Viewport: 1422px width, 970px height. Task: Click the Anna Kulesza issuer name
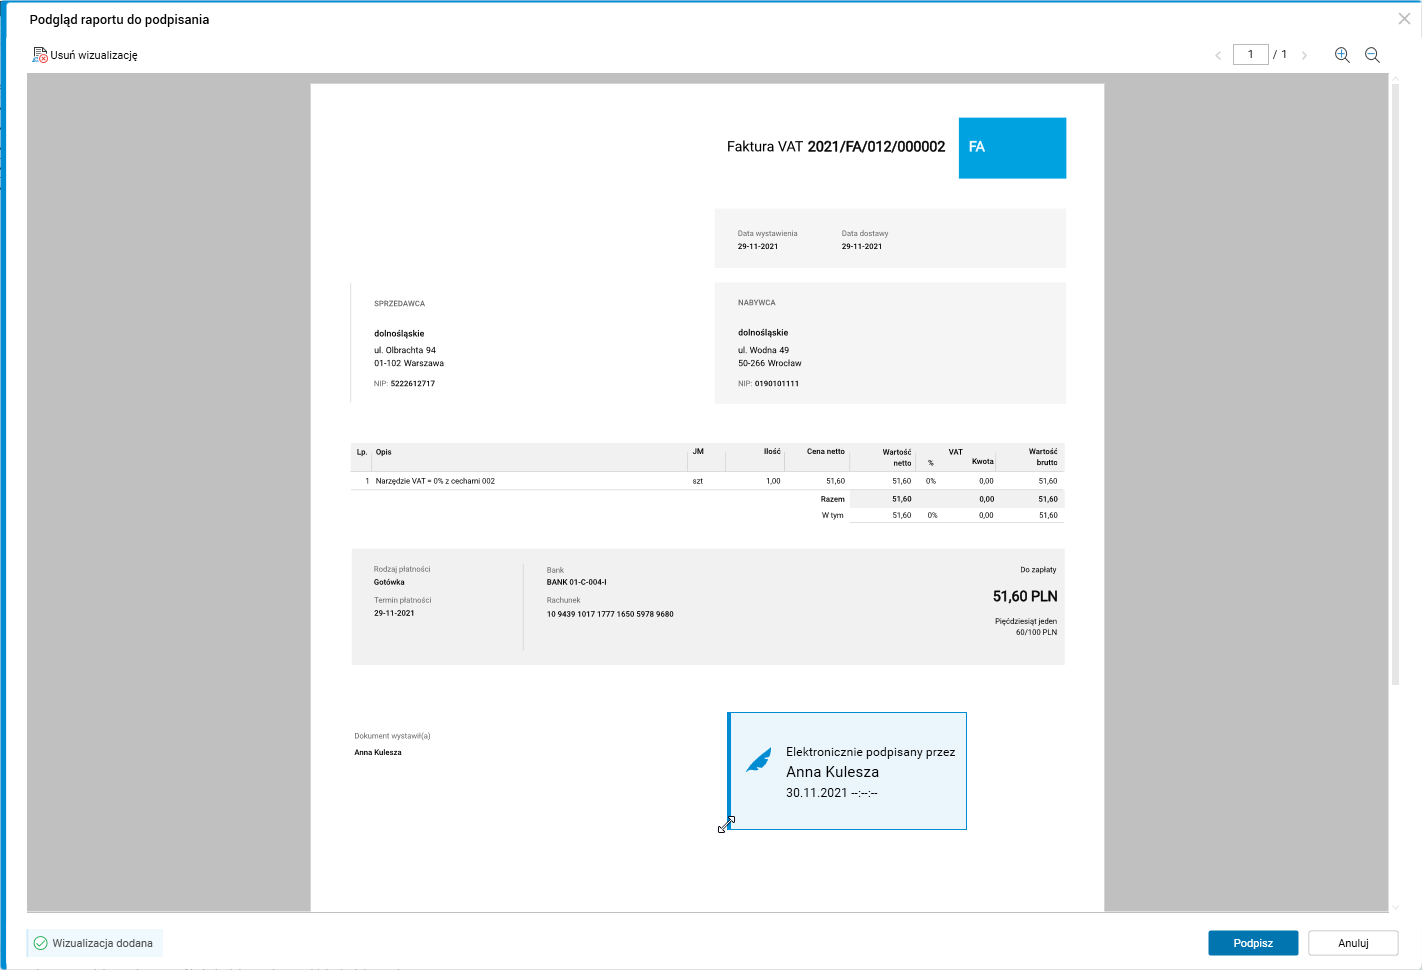click(x=378, y=753)
